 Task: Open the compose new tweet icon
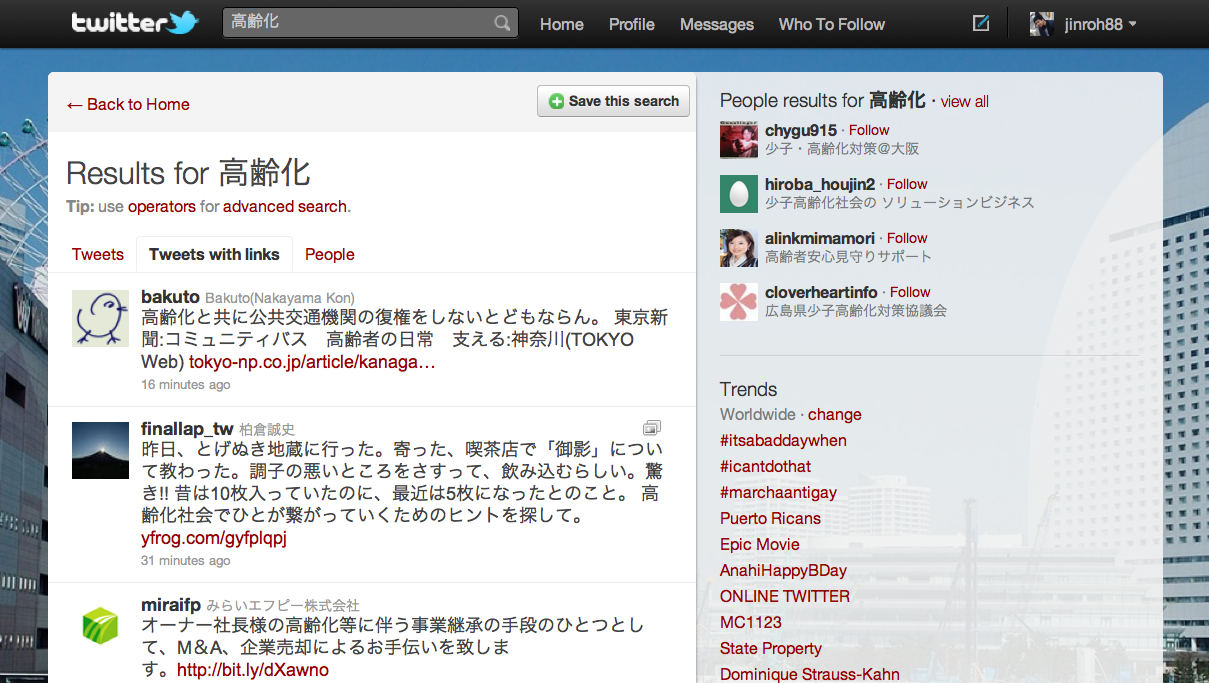point(981,23)
